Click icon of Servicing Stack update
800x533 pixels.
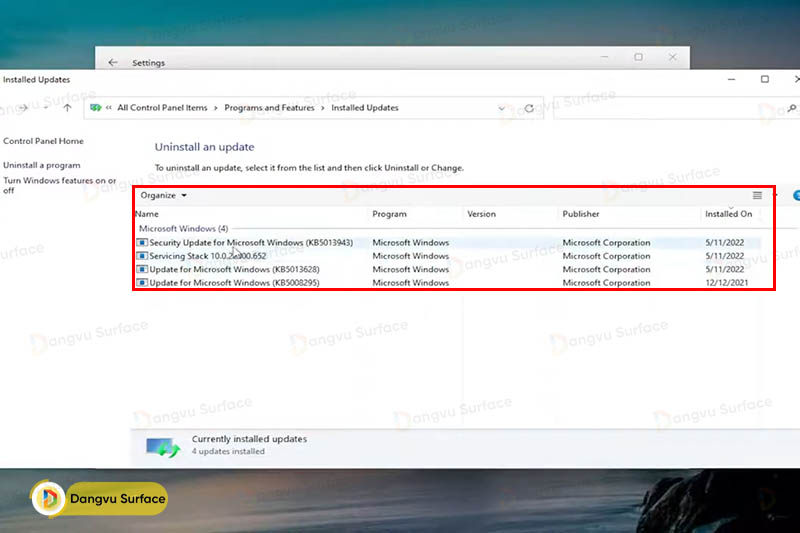click(142, 256)
